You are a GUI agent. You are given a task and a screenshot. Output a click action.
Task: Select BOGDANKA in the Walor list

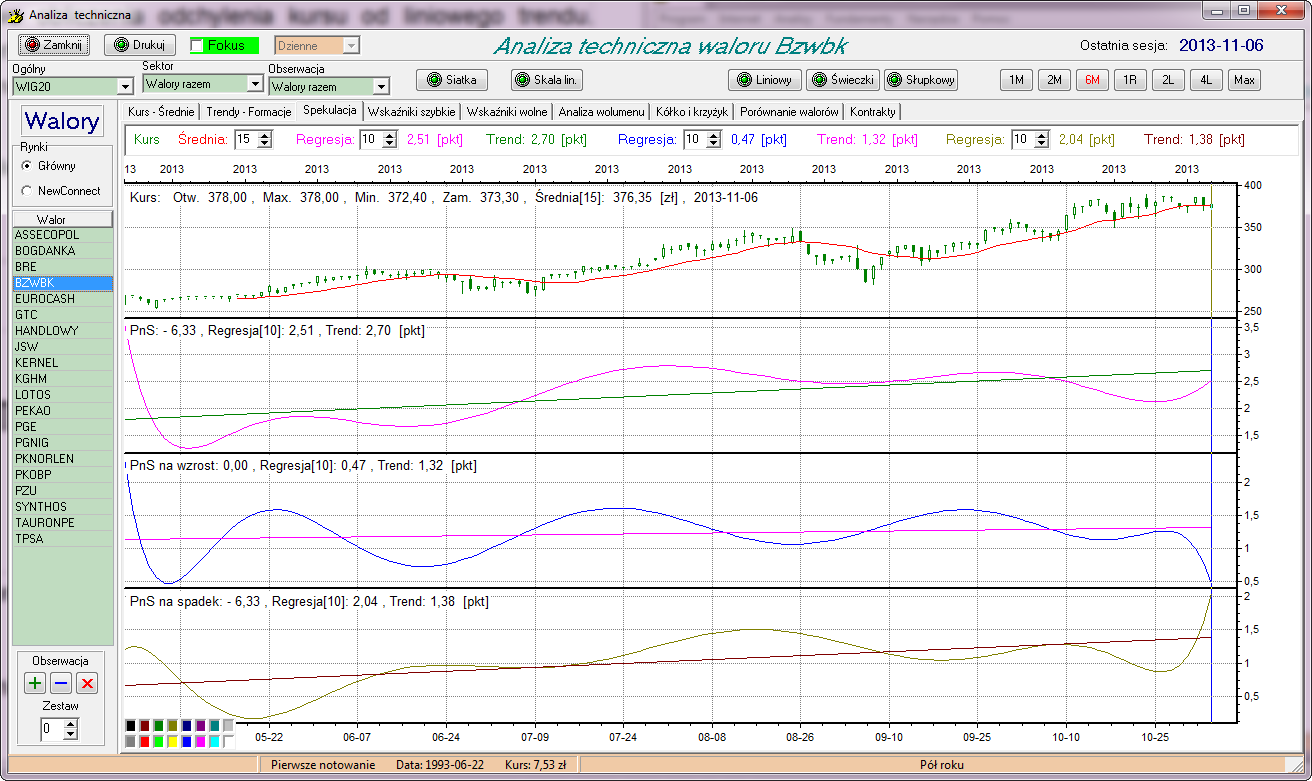[x=63, y=251]
